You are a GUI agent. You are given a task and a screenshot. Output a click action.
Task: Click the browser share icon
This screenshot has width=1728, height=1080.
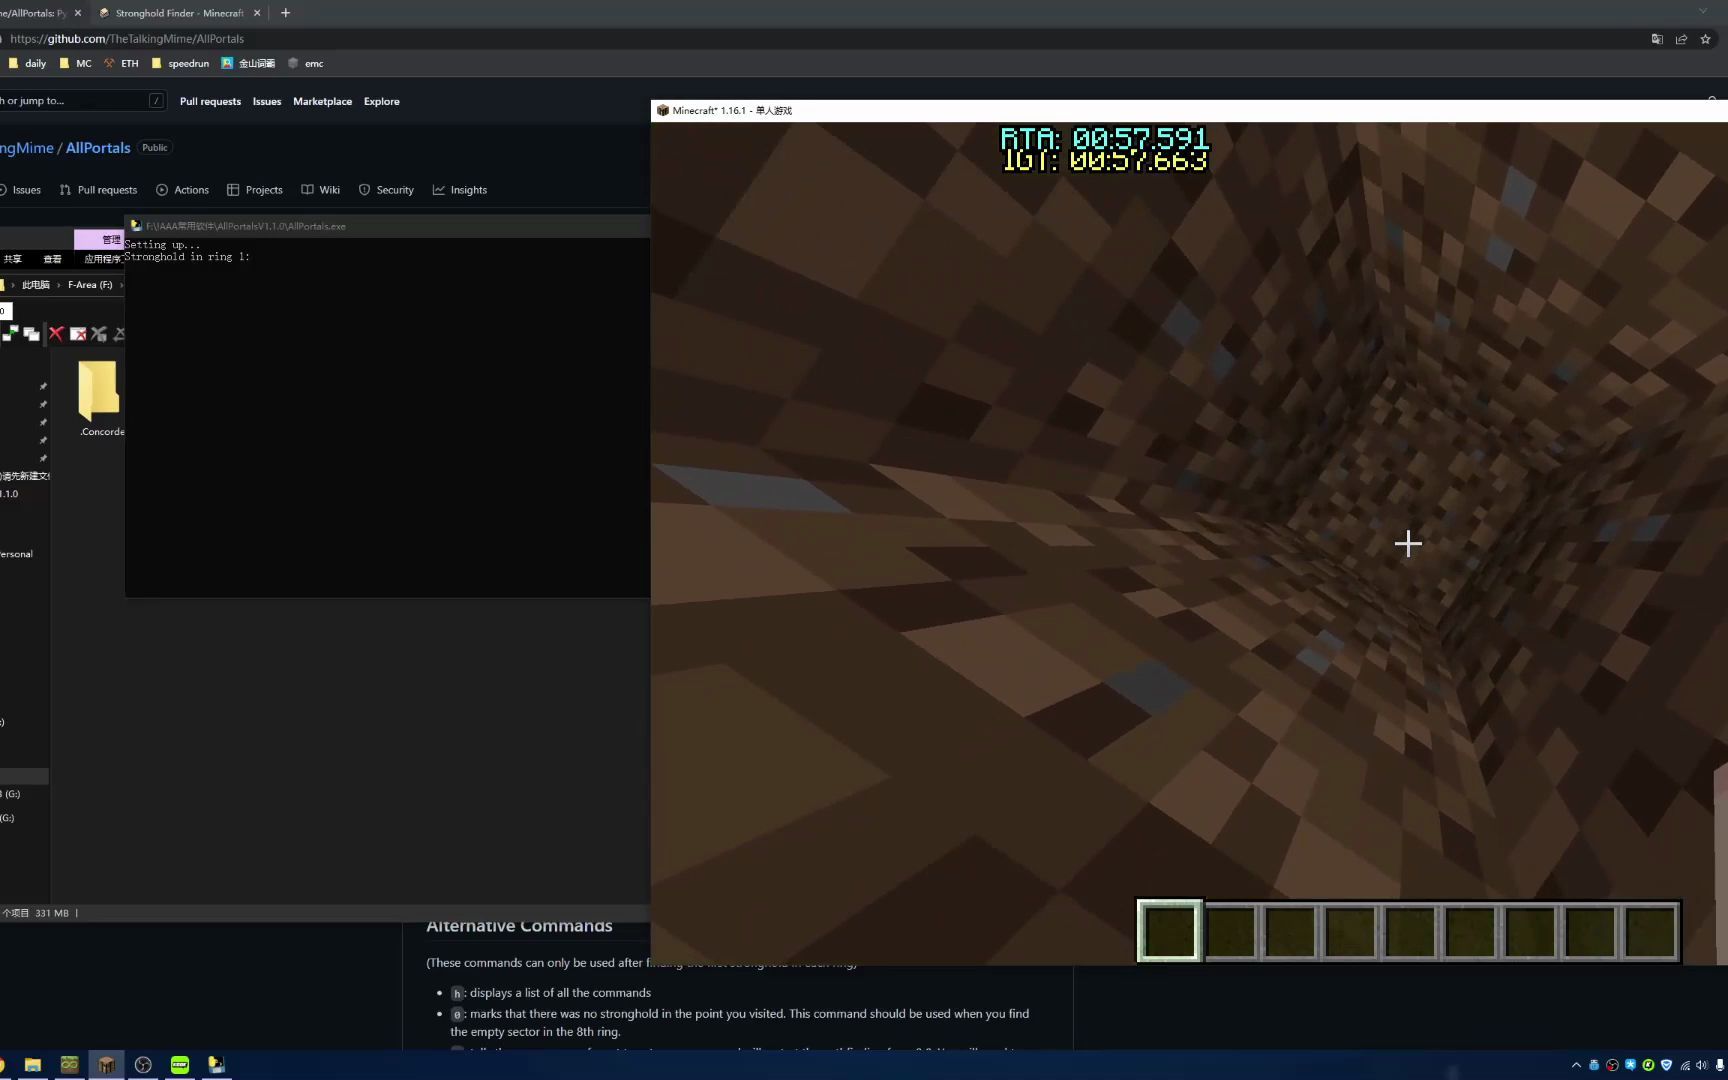click(x=1681, y=39)
